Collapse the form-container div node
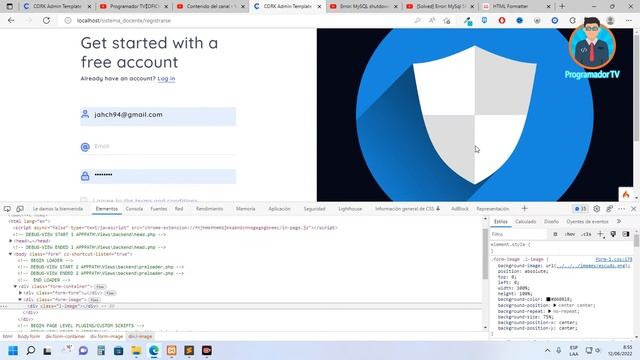 point(16,287)
